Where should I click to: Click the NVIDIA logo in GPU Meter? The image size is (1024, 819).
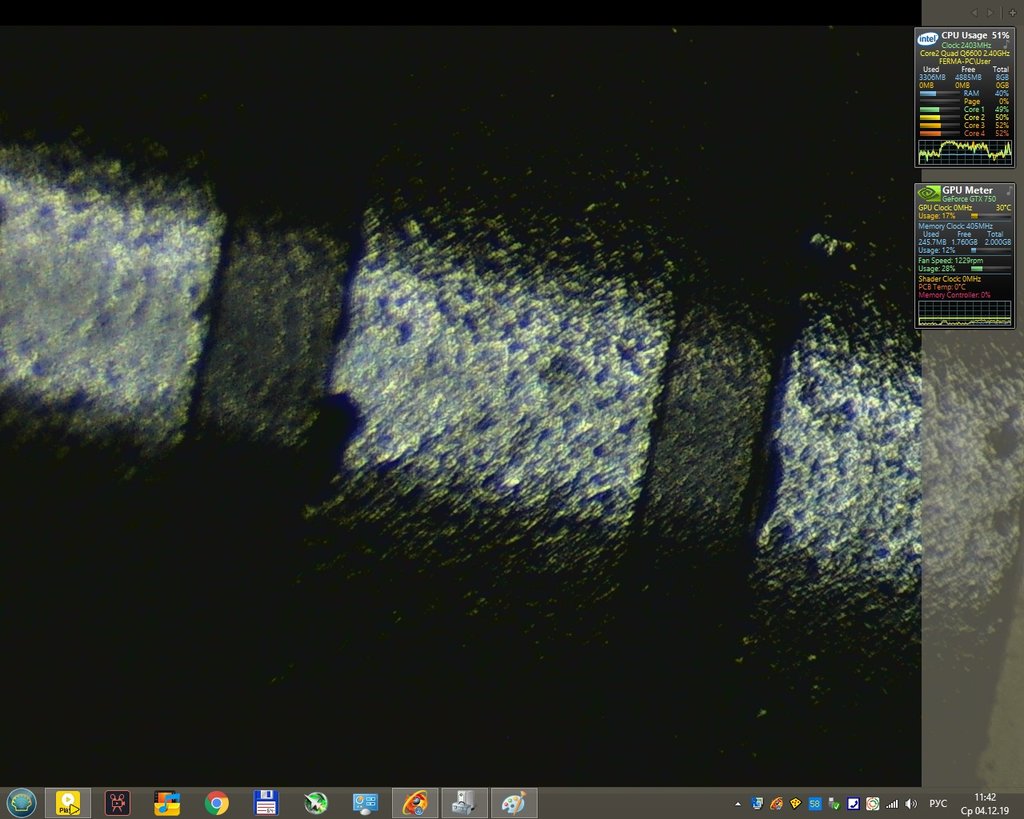click(x=927, y=191)
